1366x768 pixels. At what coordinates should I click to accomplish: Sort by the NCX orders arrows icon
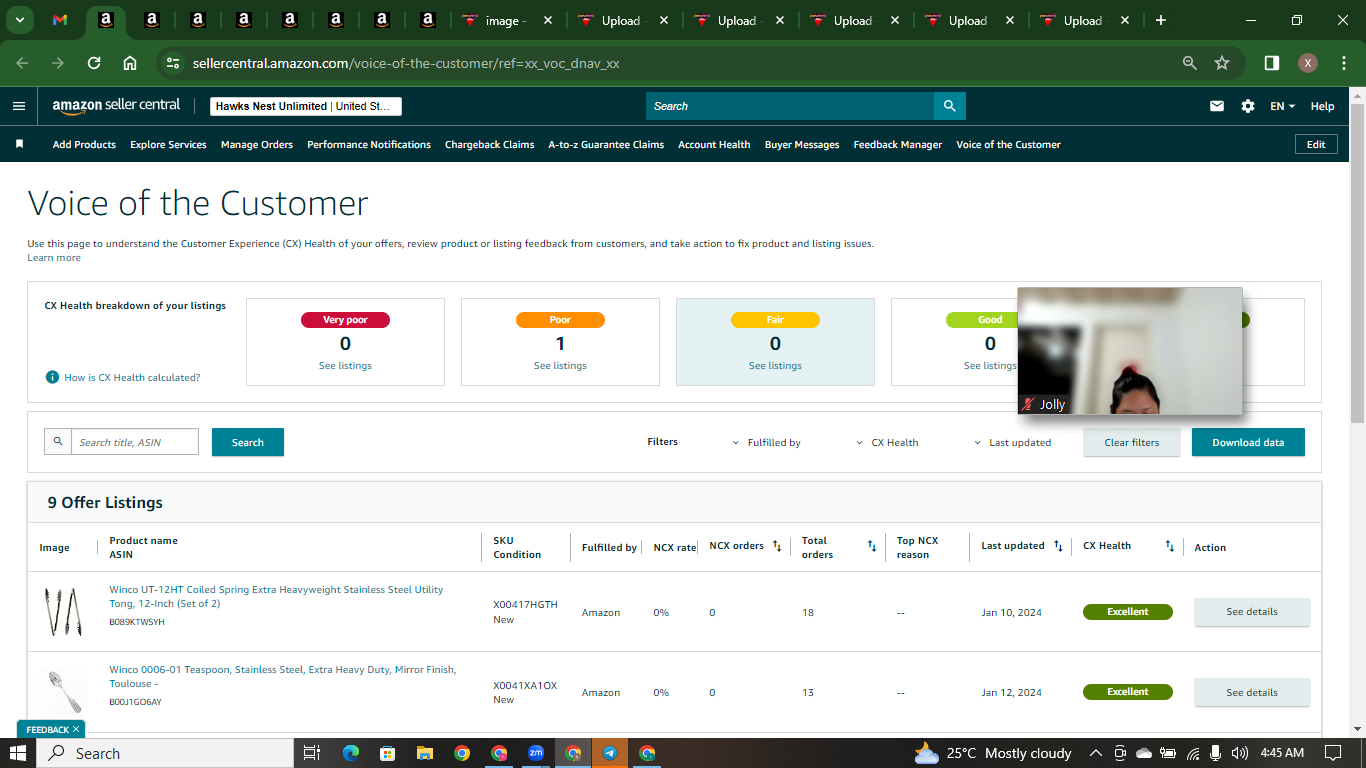(777, 546)
